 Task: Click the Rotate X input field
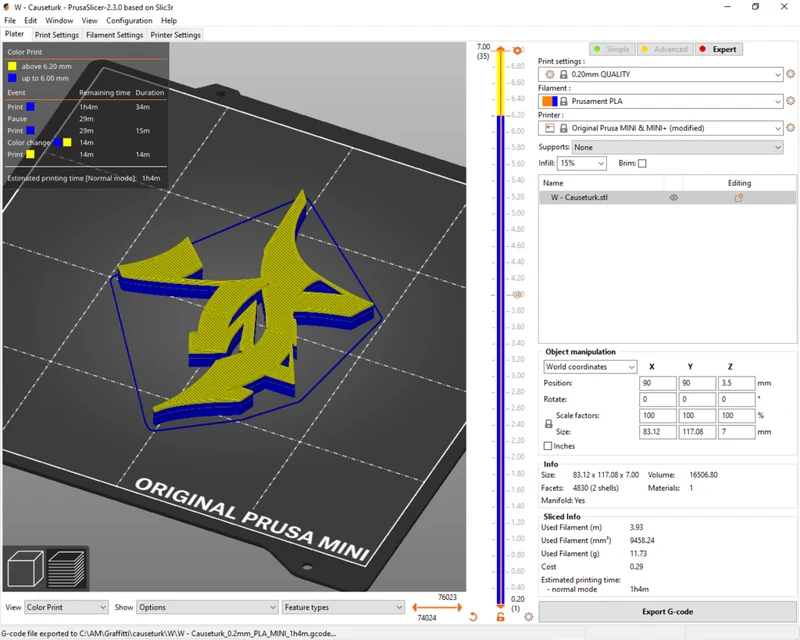coord(658,399)
